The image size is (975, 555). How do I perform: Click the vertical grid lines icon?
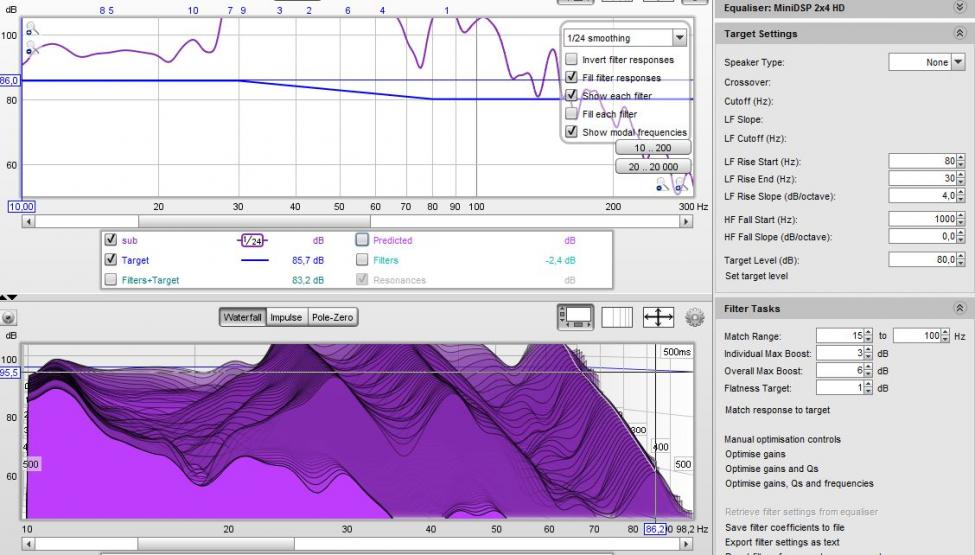(x=617, y=318)
